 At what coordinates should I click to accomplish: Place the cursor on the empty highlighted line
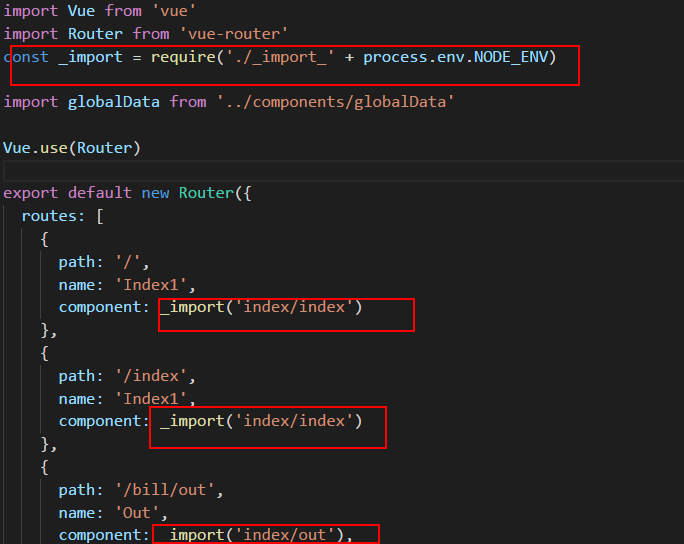tap(343, 171)
